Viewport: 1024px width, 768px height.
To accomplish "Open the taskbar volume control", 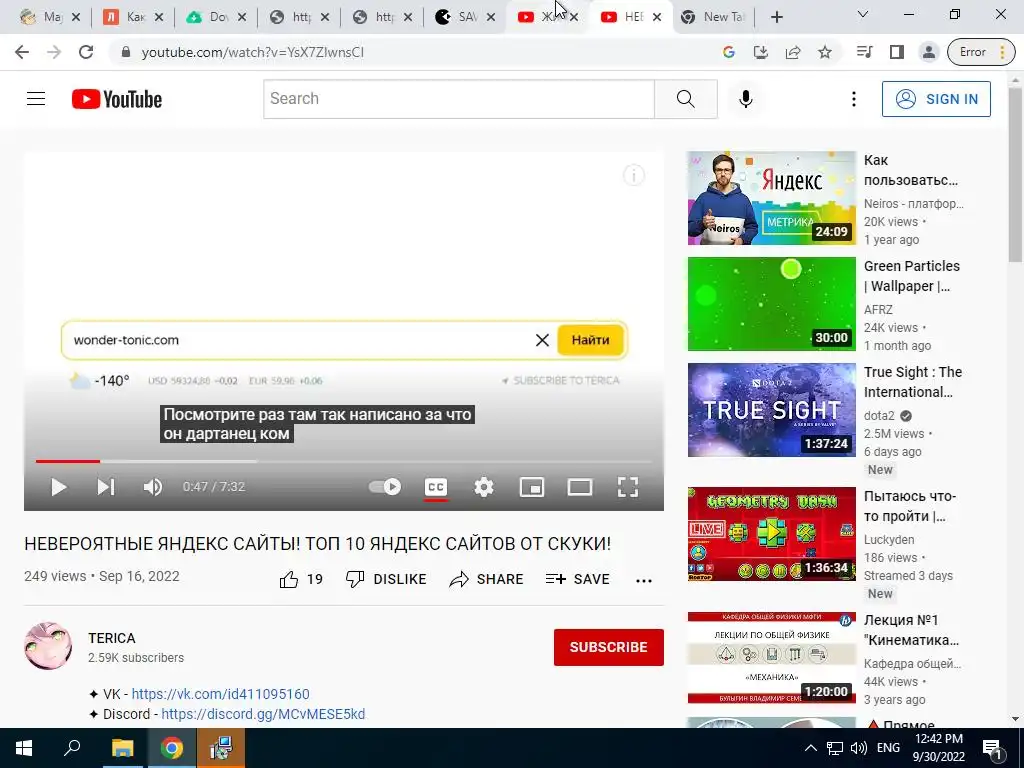I will [859, 748].
